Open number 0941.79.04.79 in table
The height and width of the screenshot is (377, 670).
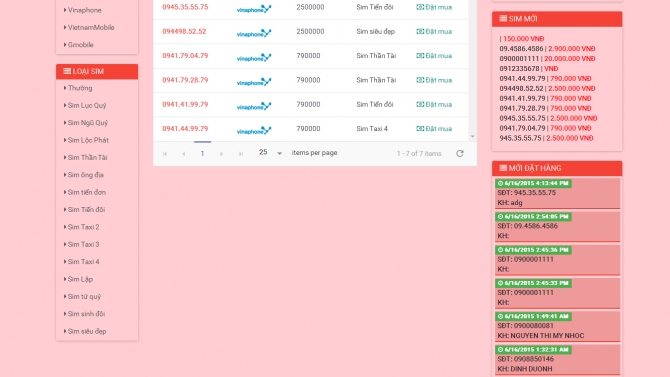185,56
